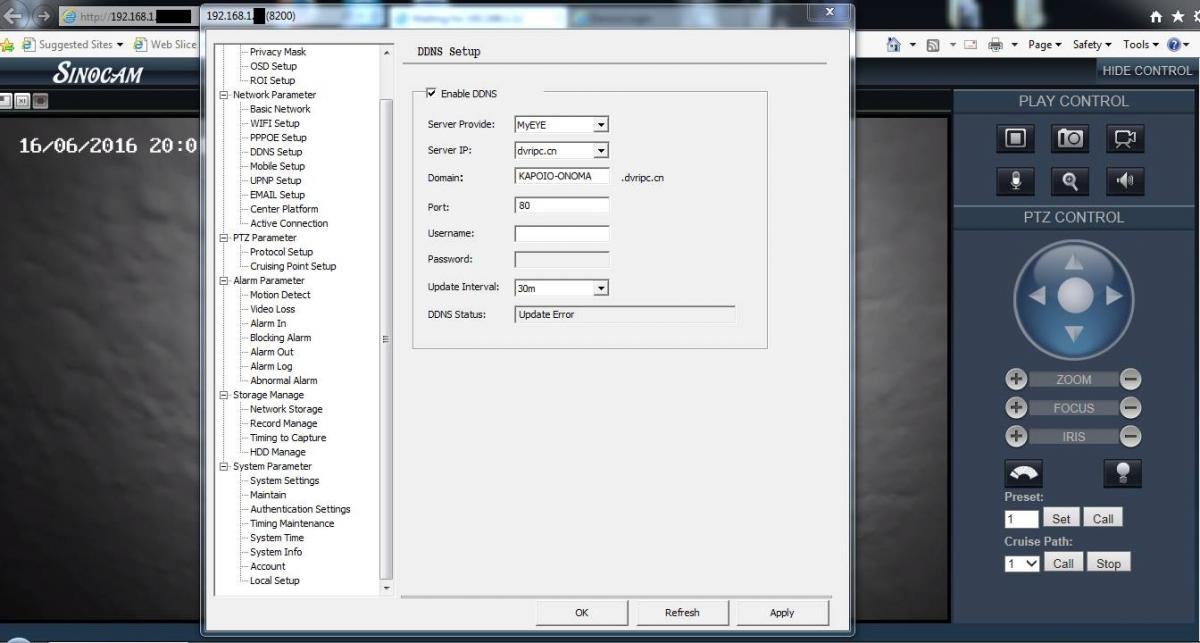Collapse the Alarm Parameter tree node
This screenshot has width=1200, height=643.
224,281
